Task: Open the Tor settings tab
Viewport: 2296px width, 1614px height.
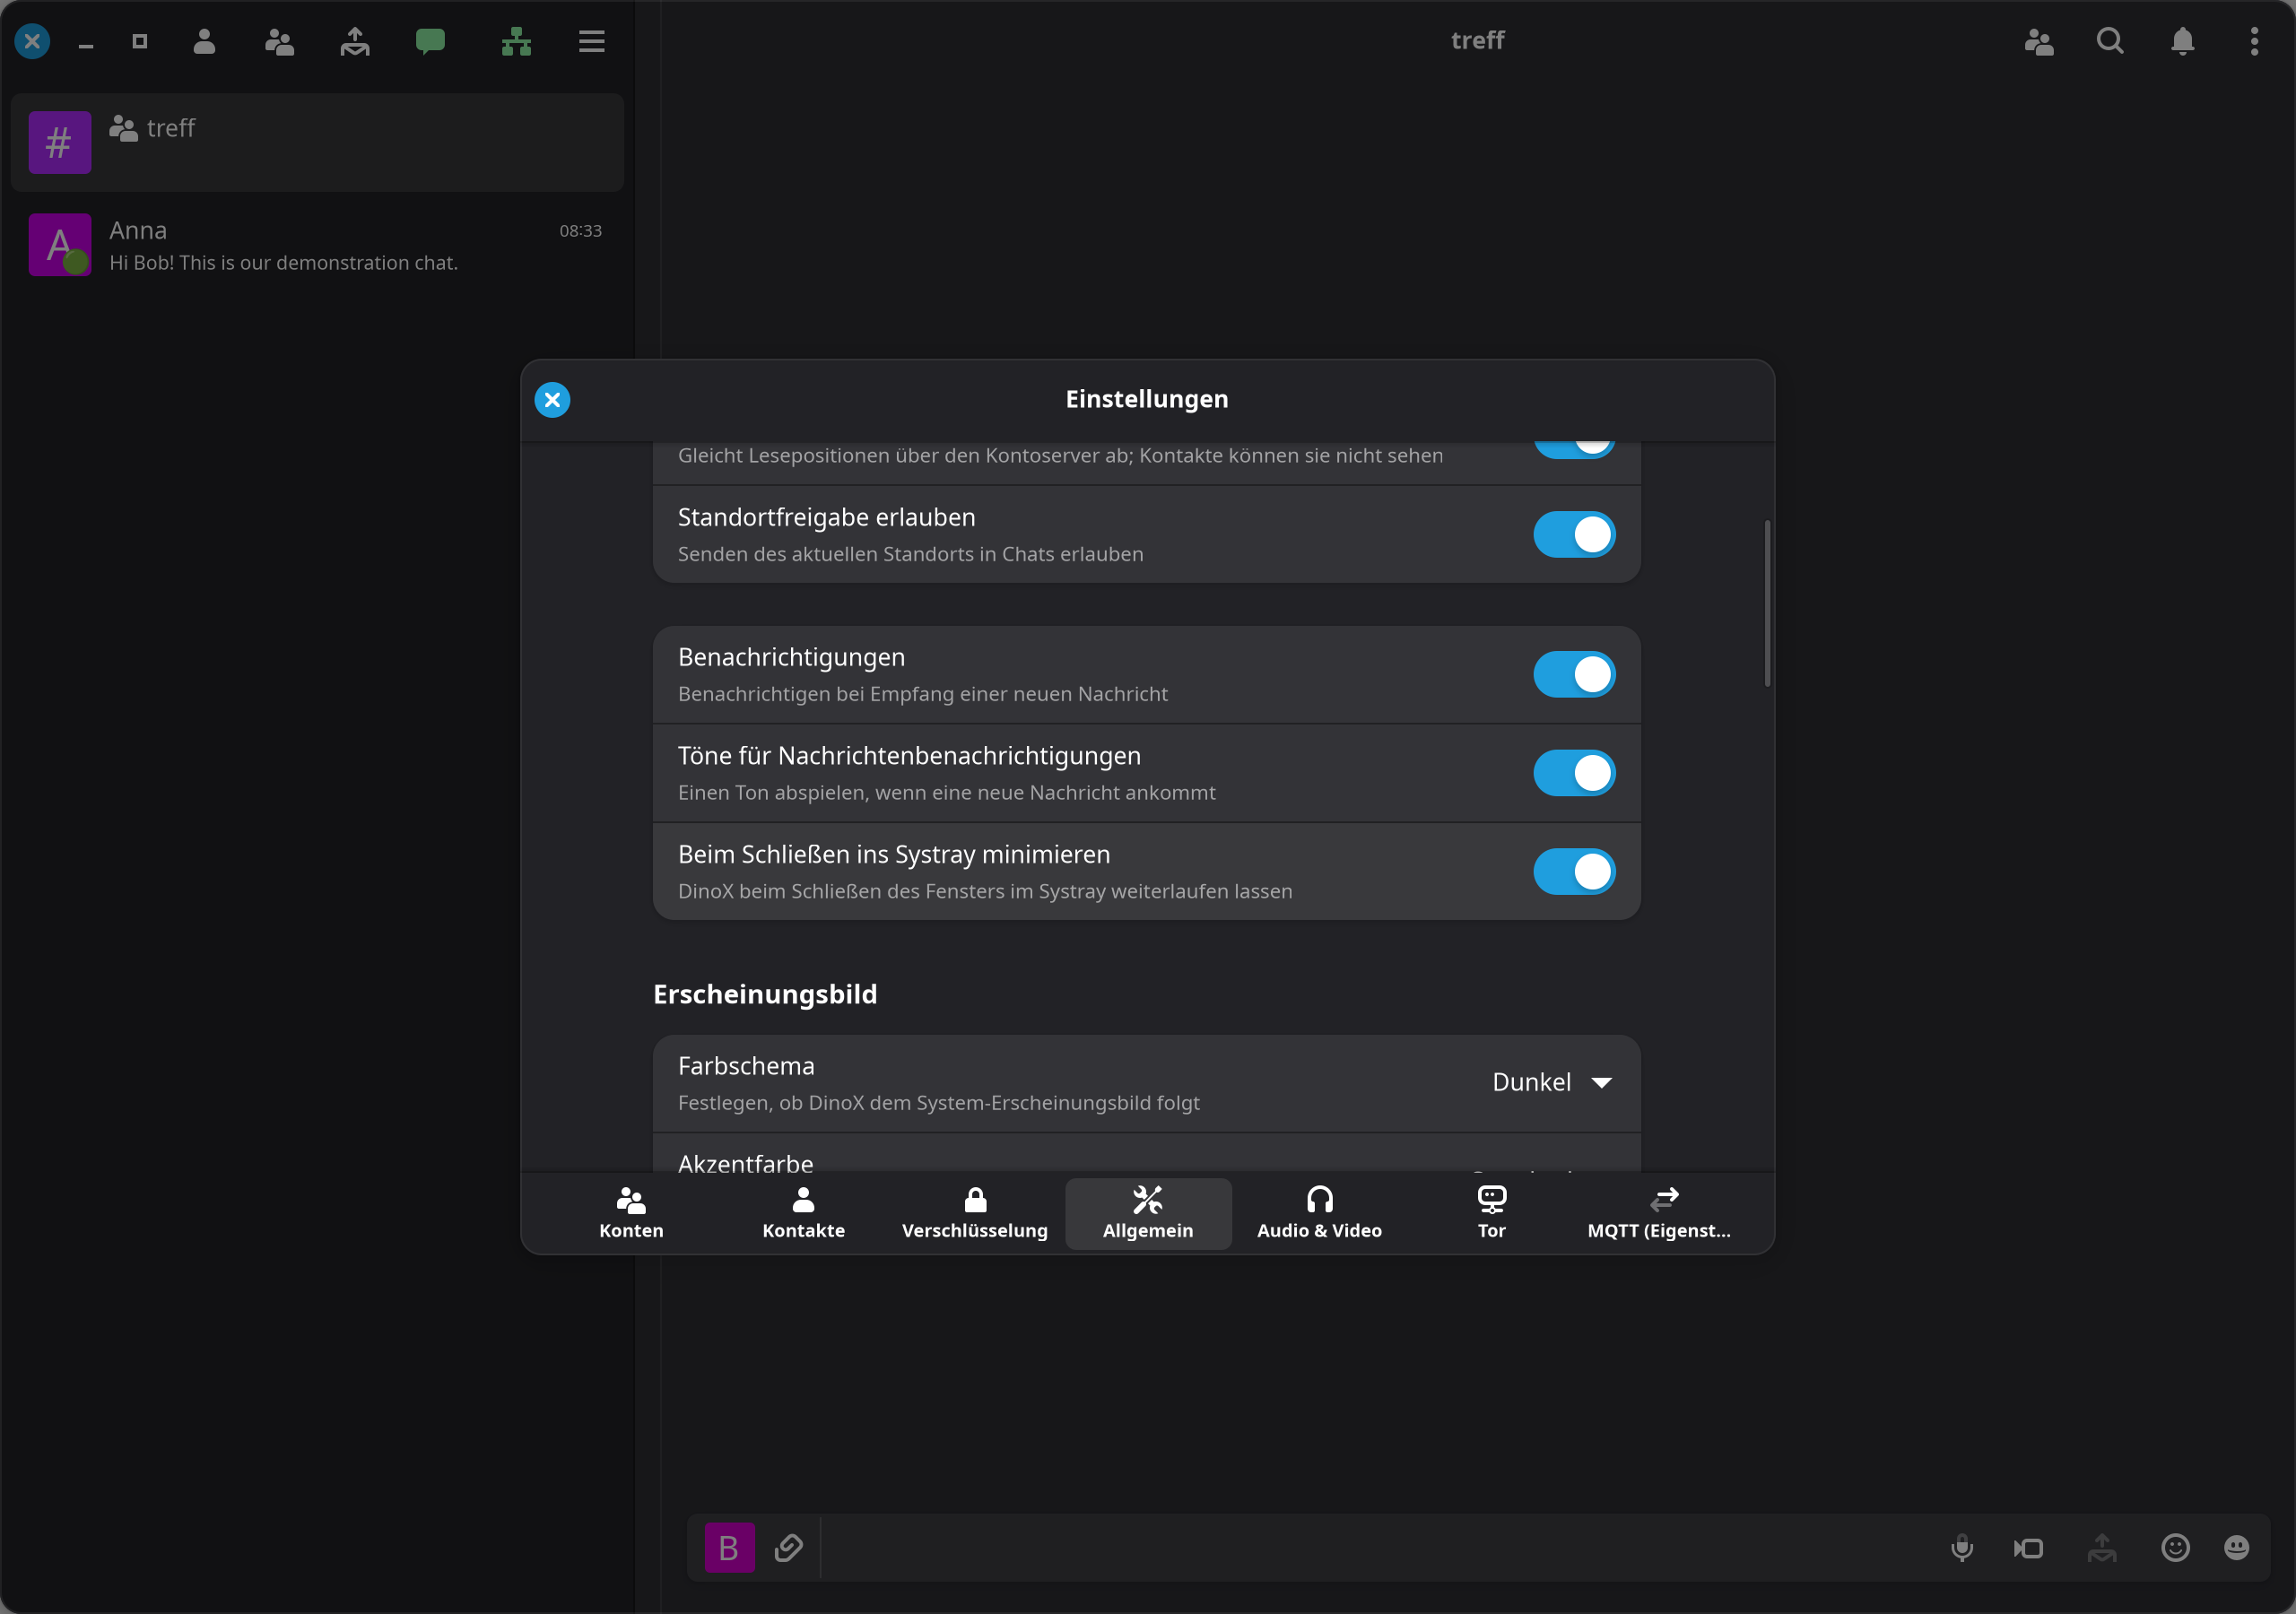Action: tap(1491, 1214)
